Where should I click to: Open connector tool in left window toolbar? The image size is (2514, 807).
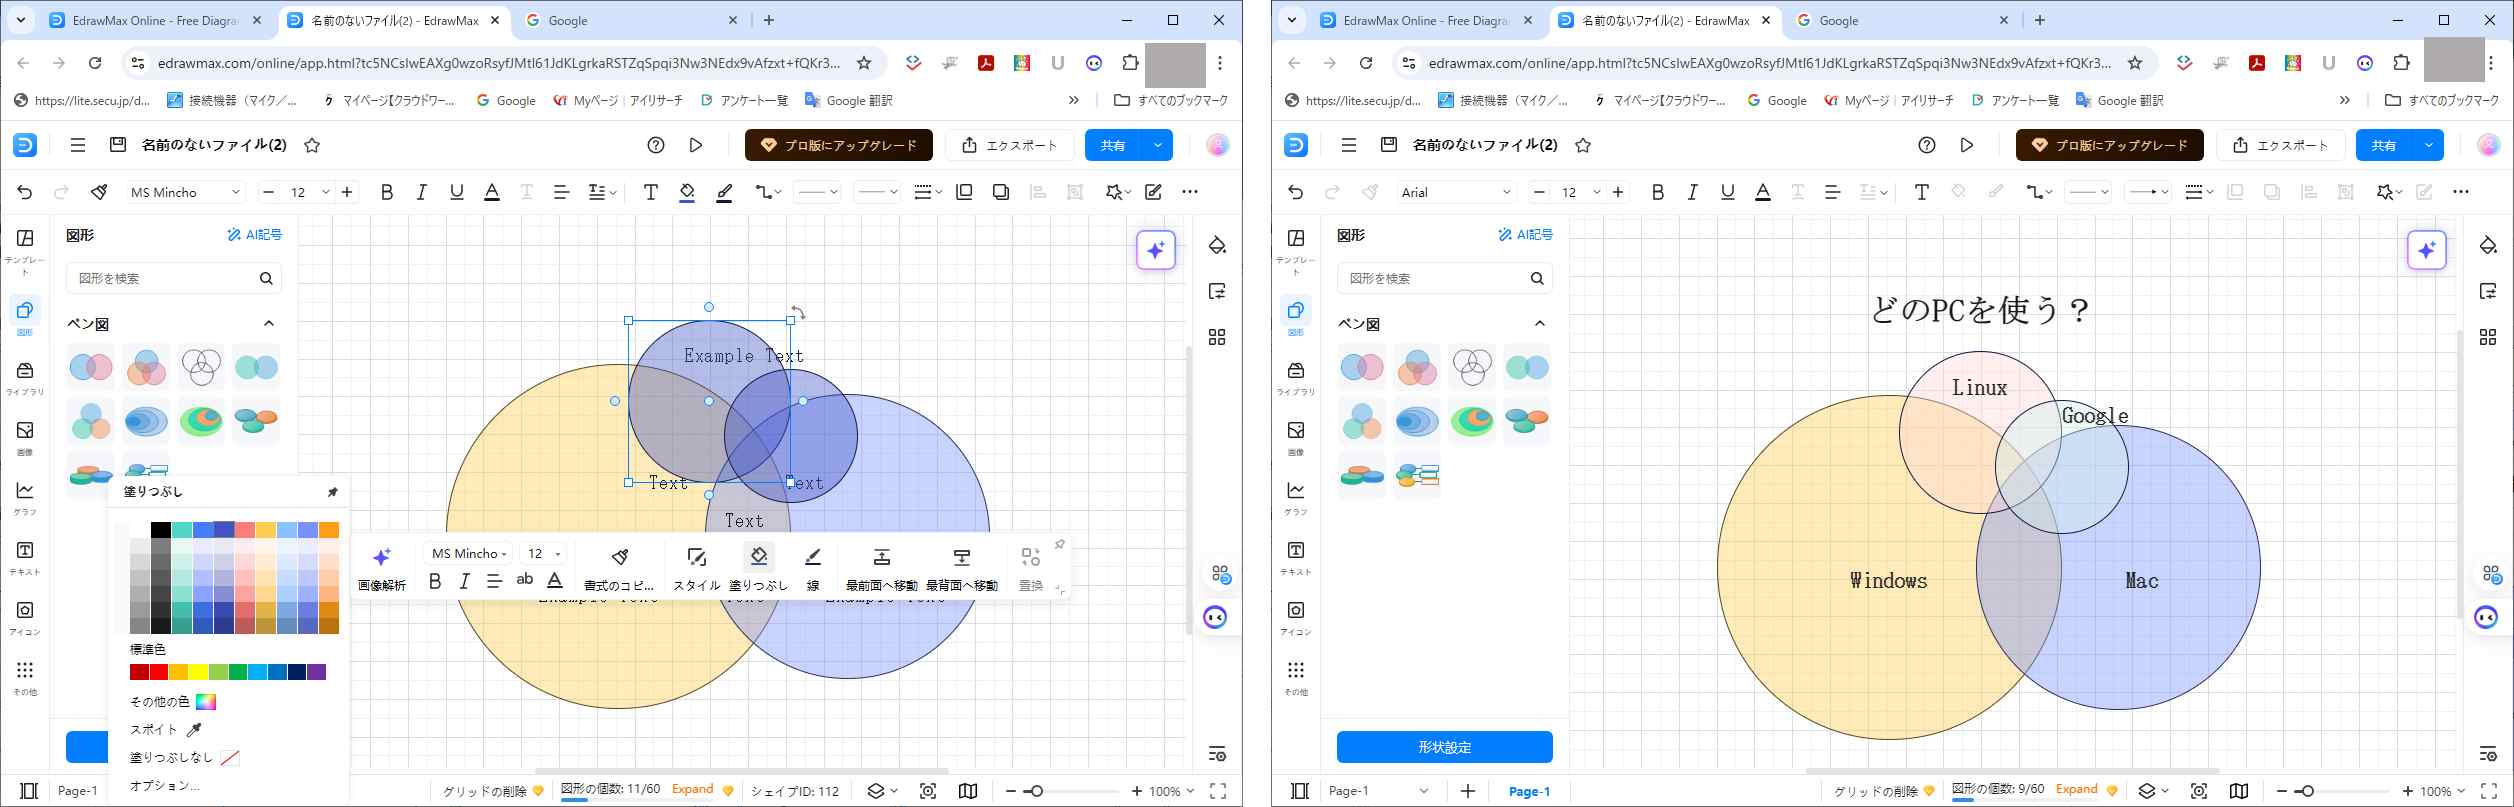[767, 192]
